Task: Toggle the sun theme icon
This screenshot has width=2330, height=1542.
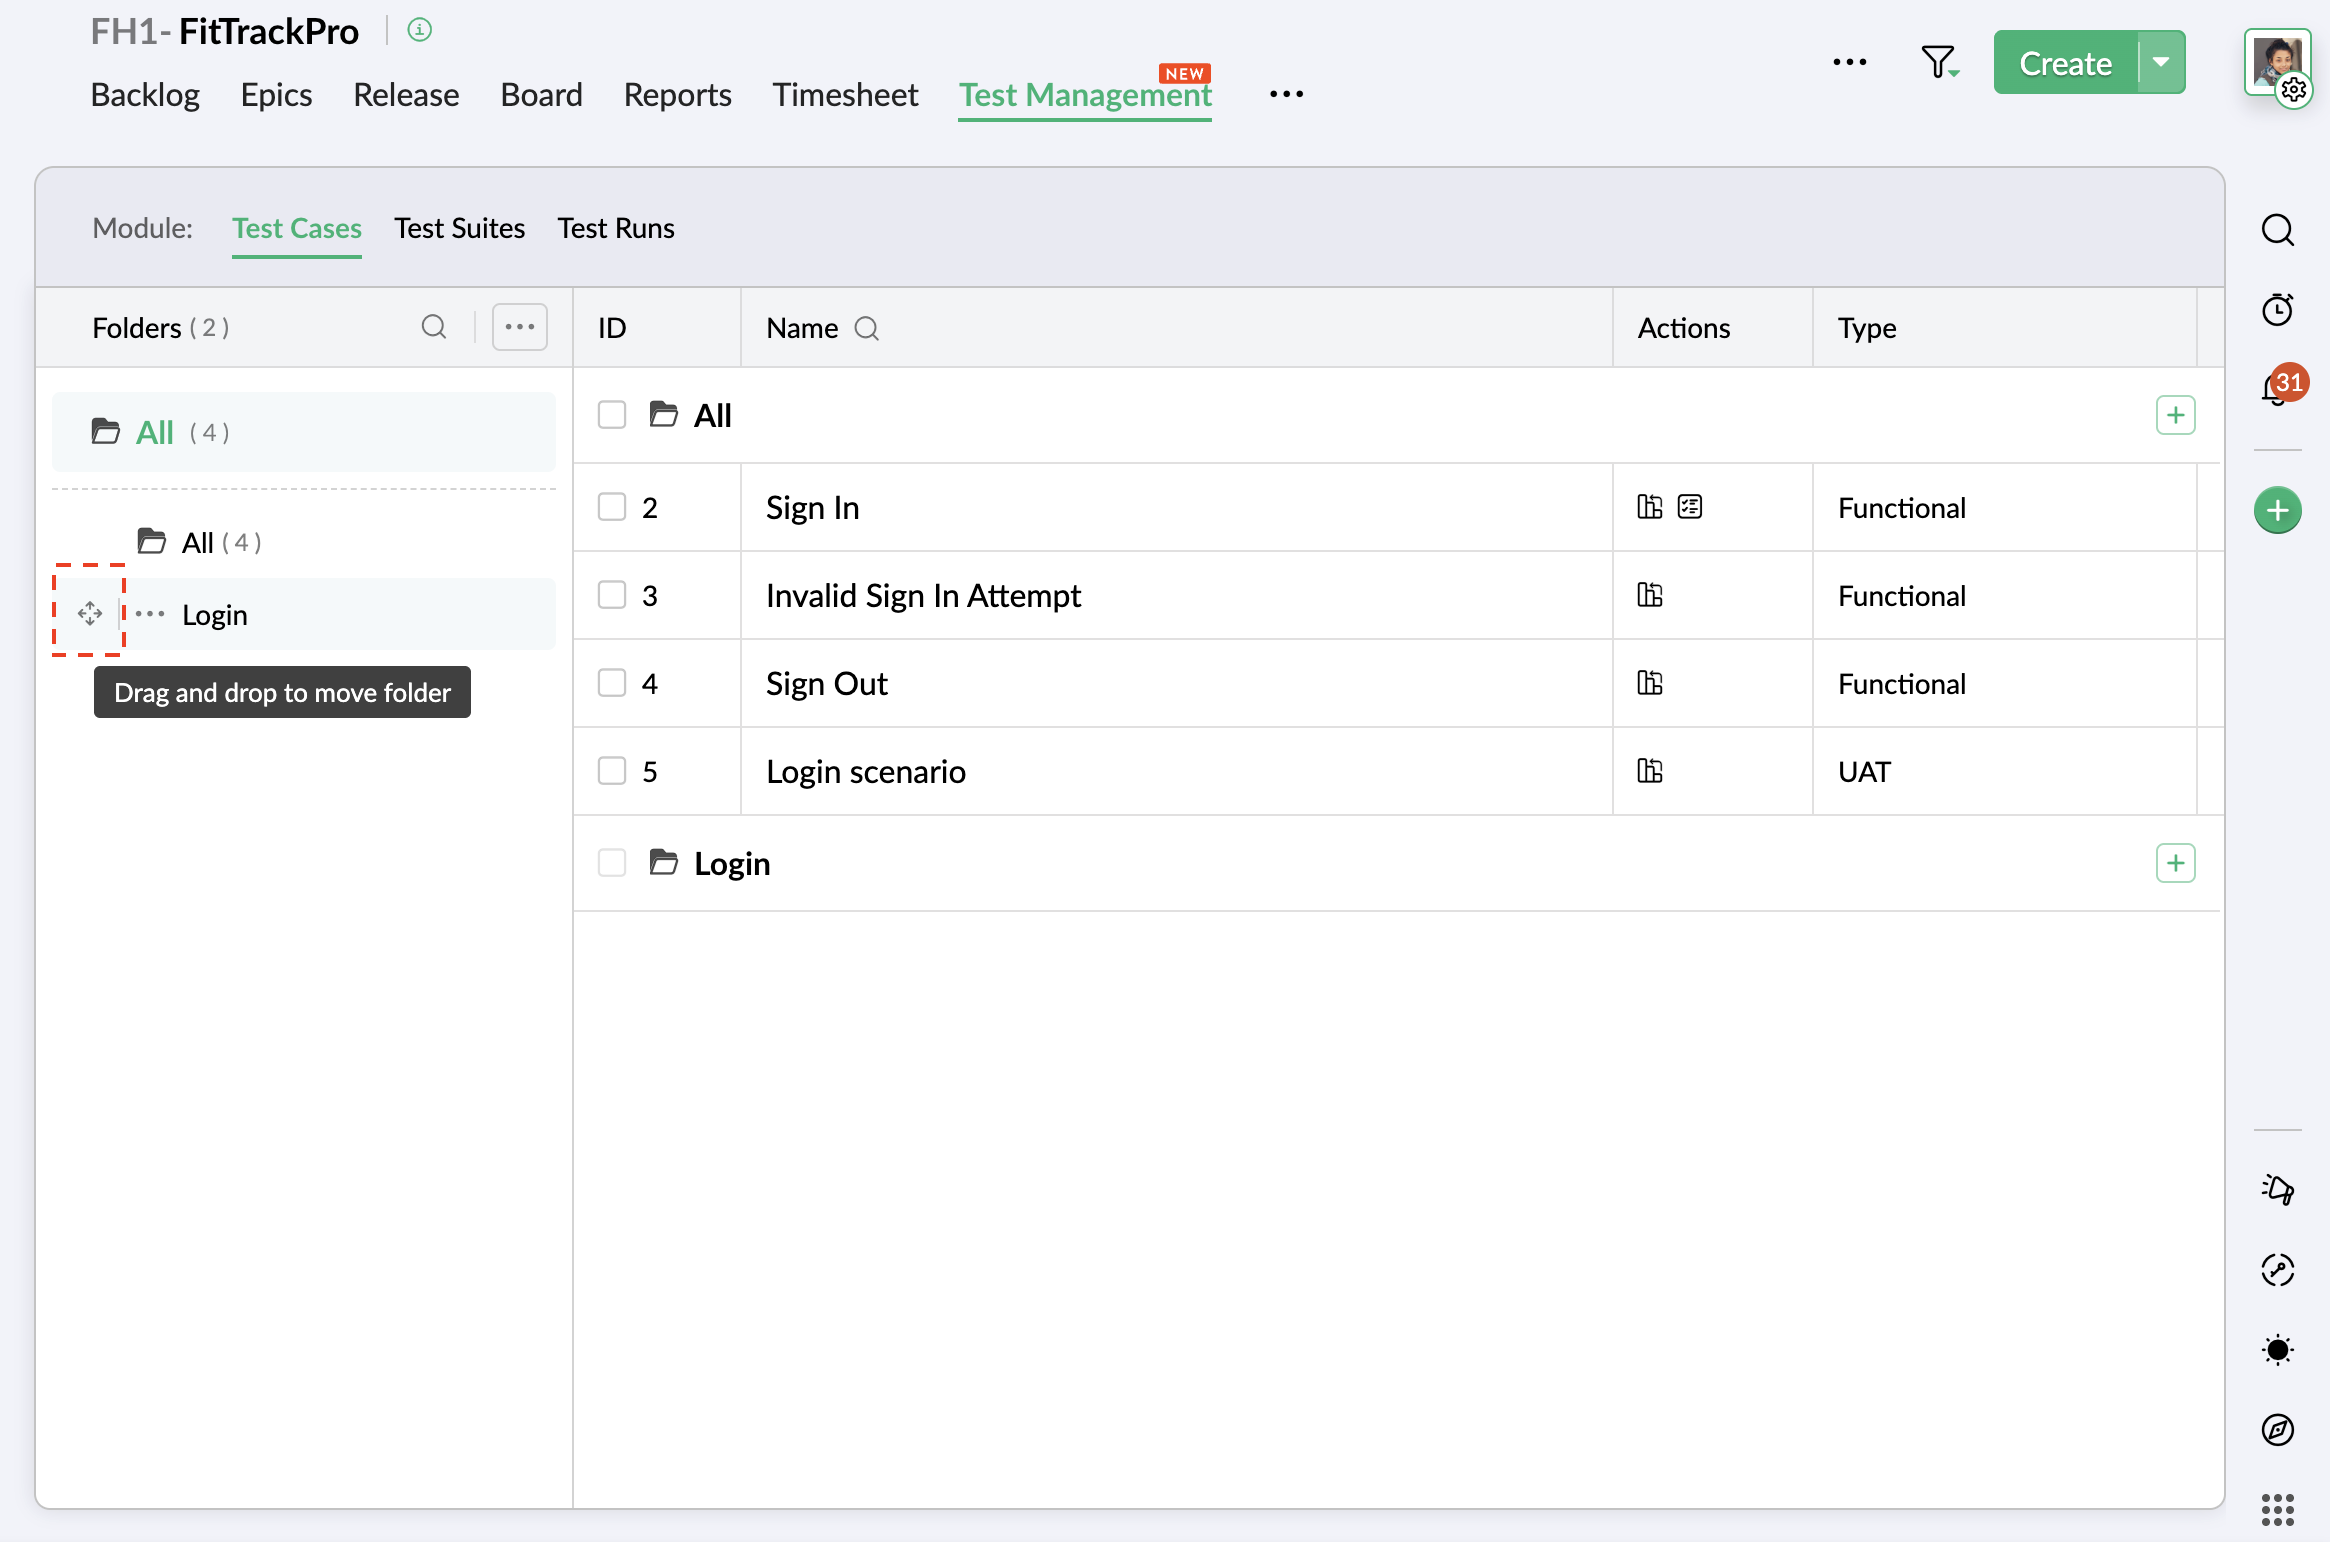Action: [x=2277, y=1349]
